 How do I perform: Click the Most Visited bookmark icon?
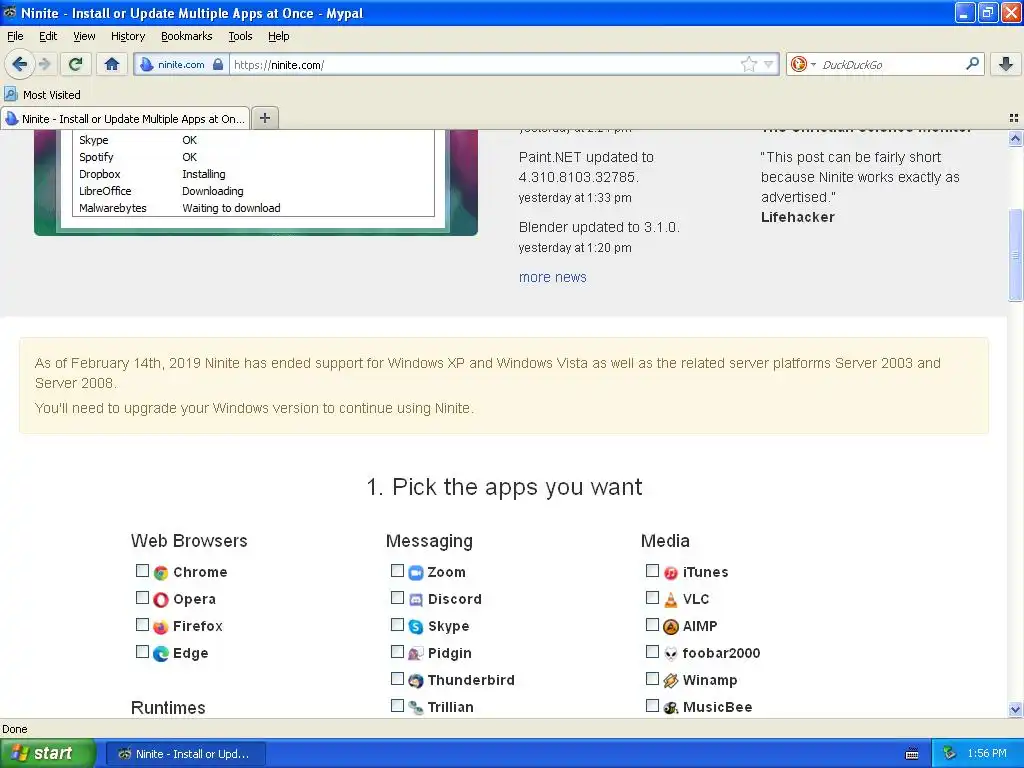10,94
